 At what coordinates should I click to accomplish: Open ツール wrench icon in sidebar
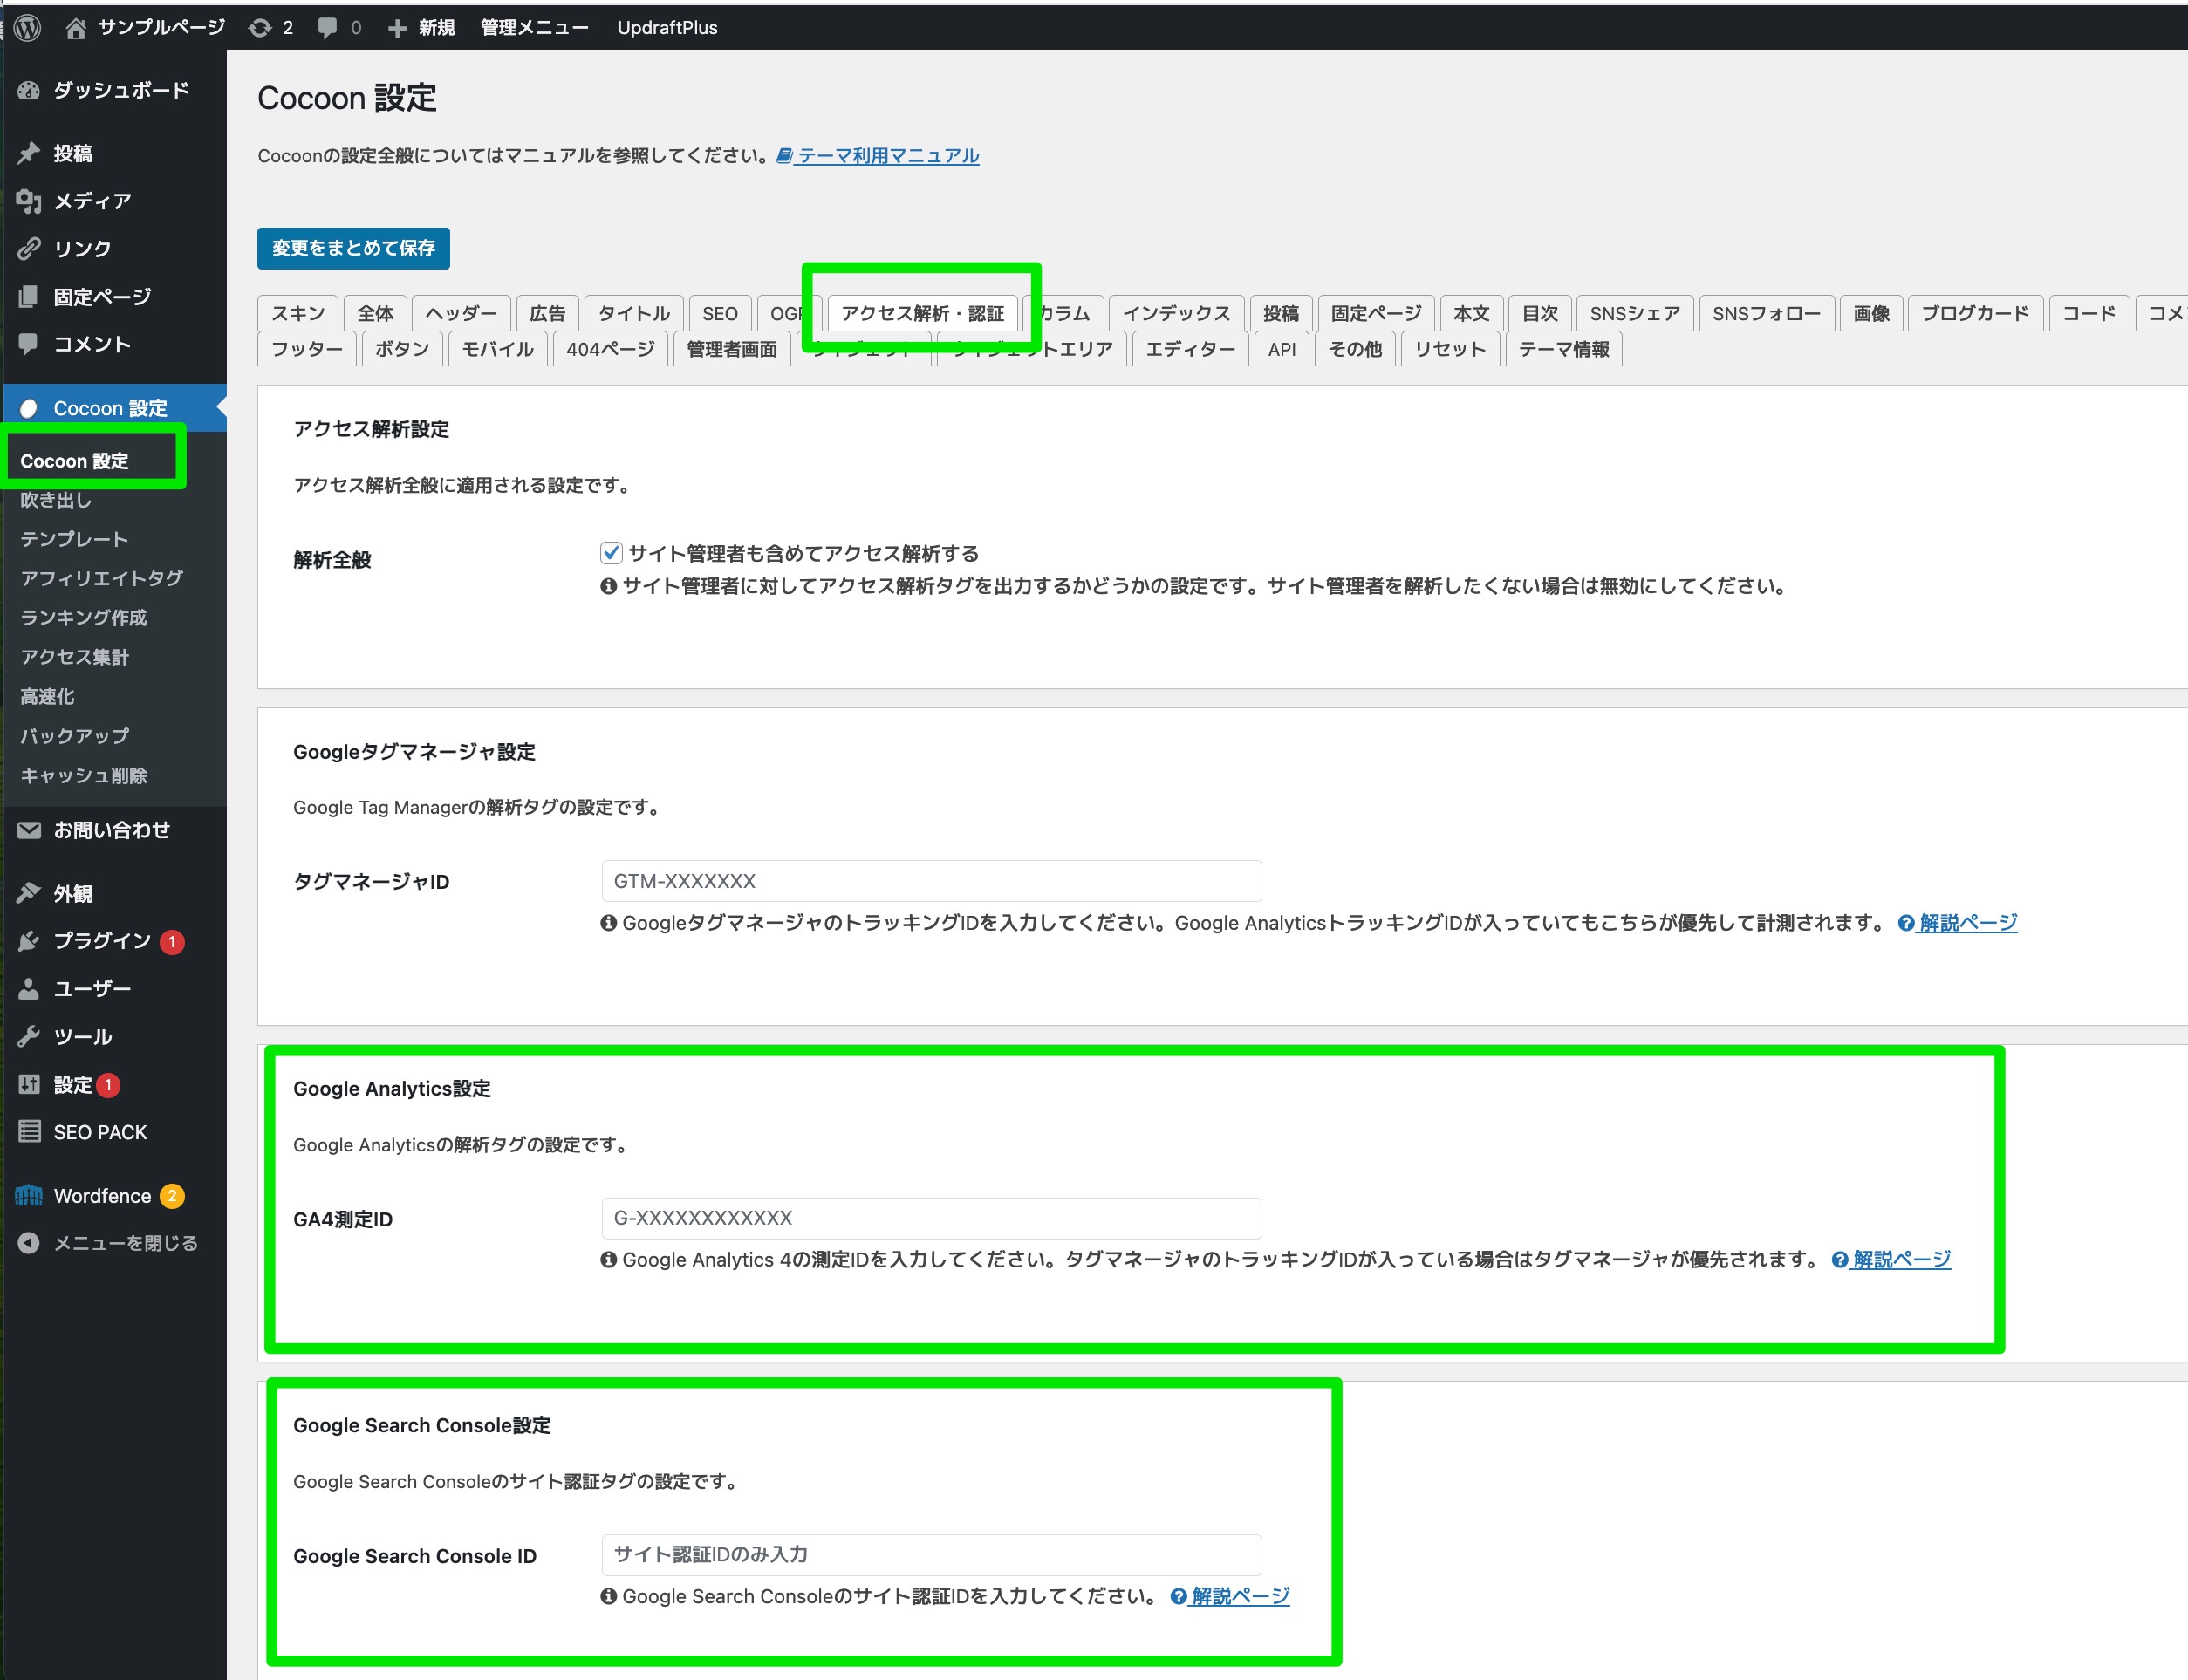29,1036
